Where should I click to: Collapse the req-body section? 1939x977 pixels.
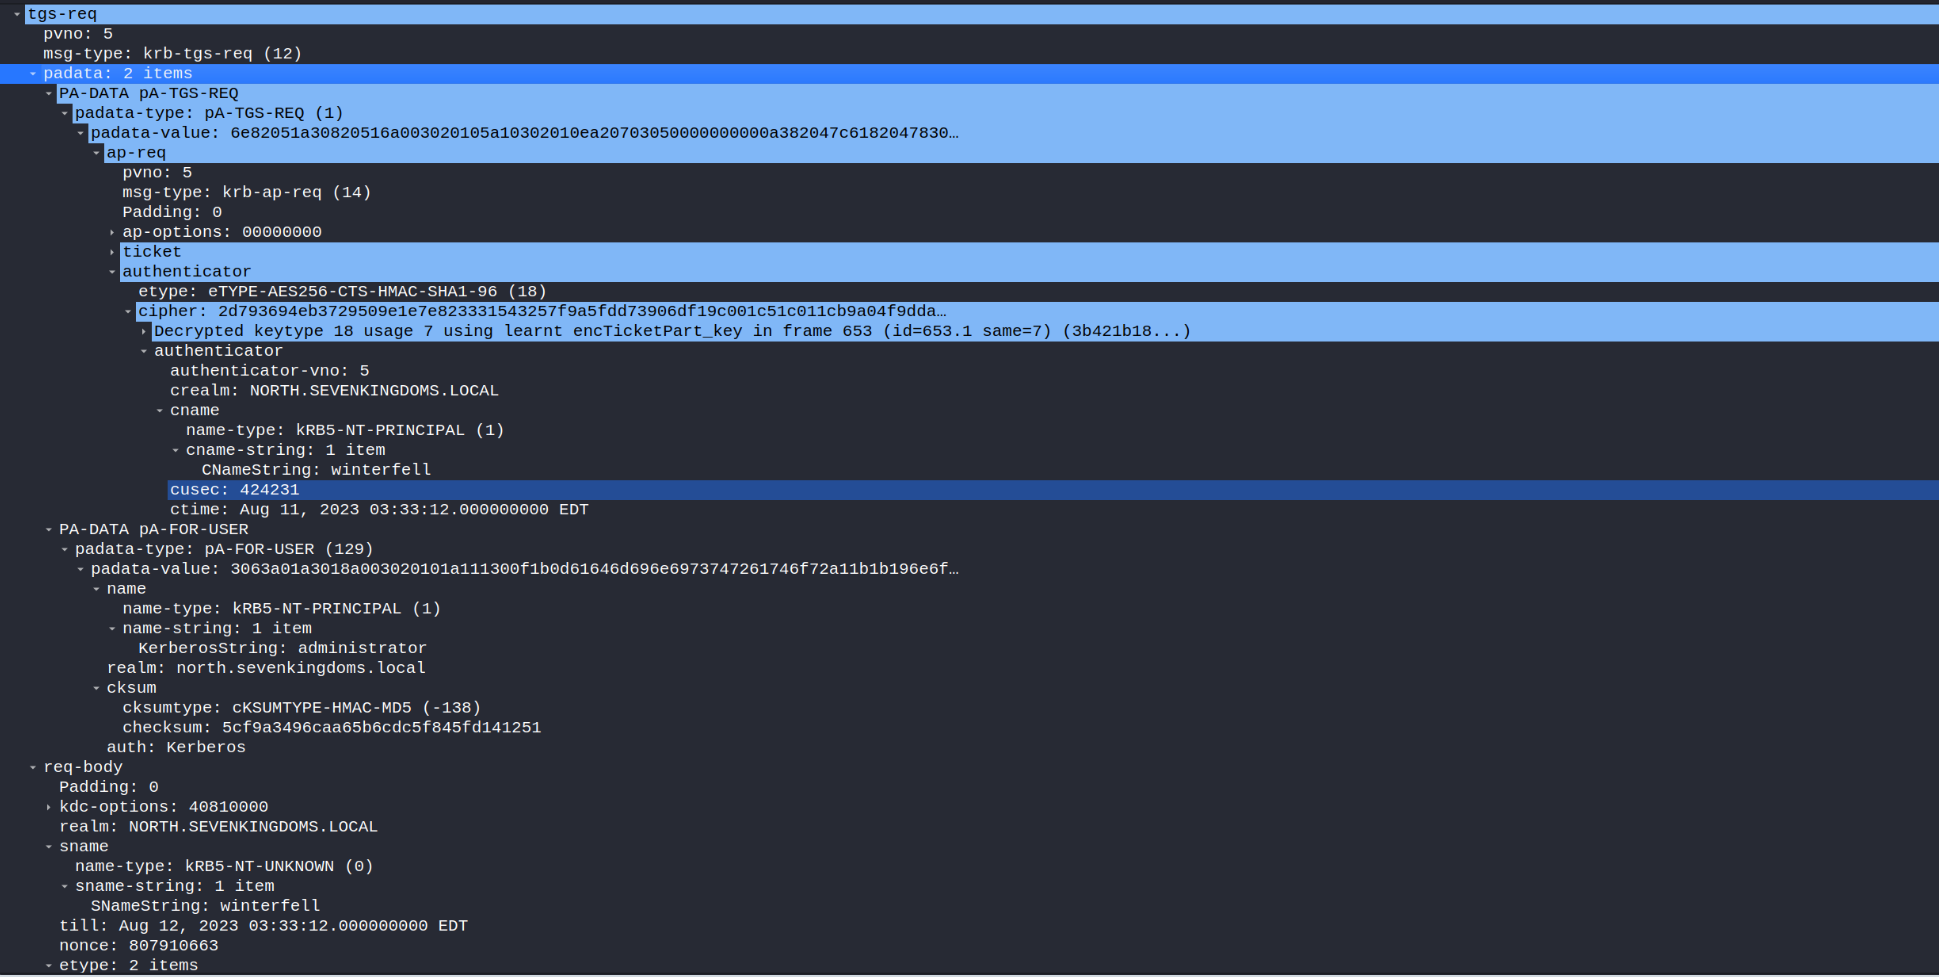33,767
